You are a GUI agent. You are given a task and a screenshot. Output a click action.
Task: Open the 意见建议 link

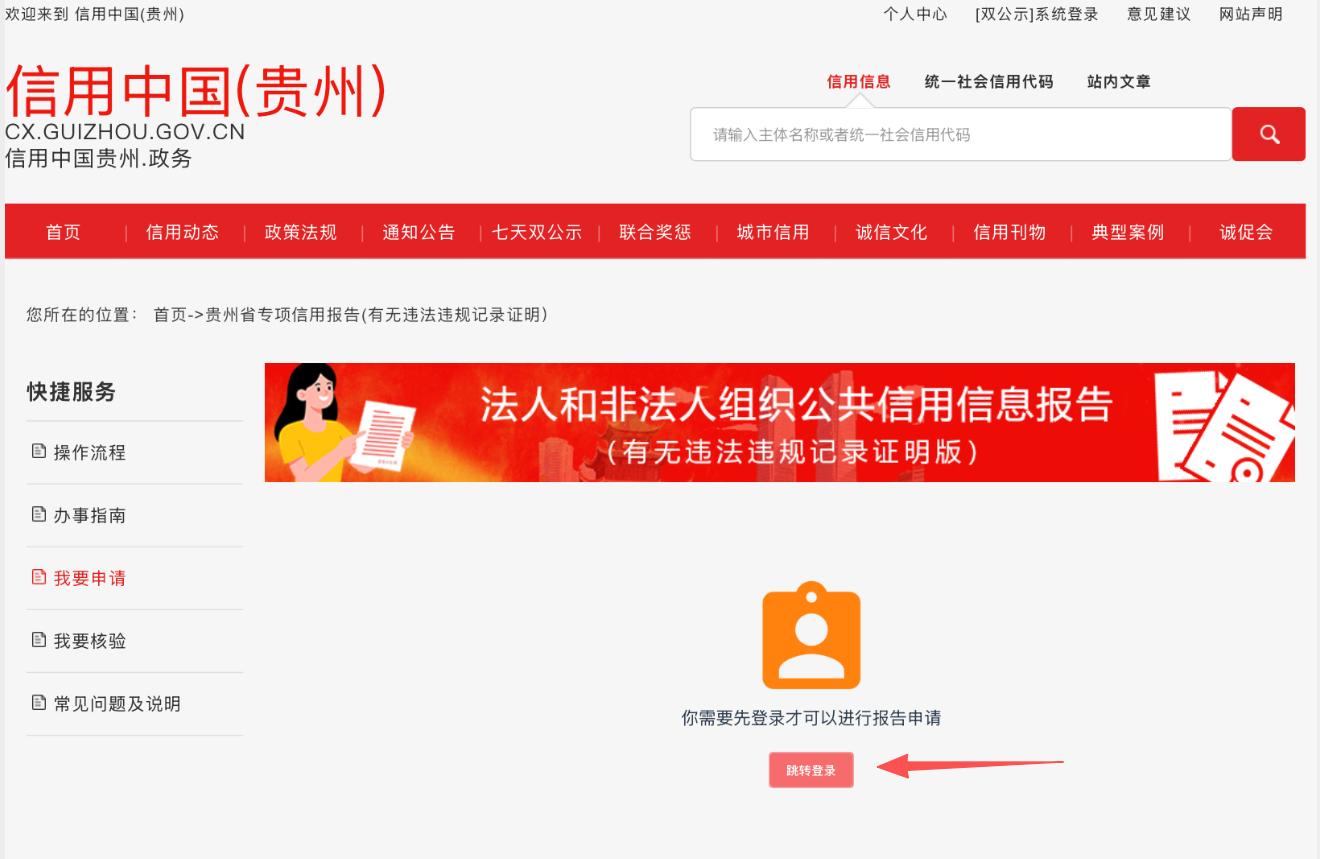(x=1159, y=14)
